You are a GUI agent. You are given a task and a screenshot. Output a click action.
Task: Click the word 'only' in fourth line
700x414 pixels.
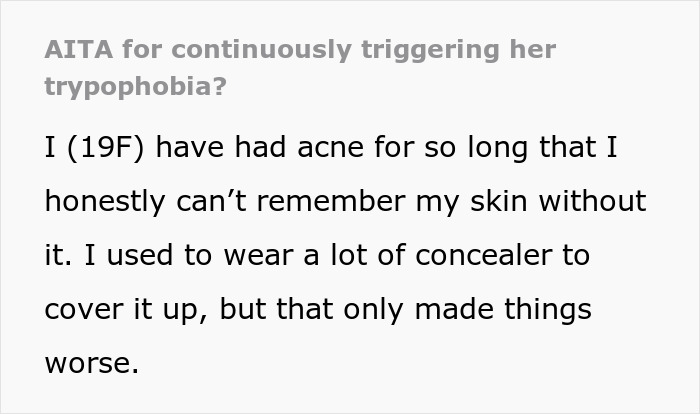tap(374, 310)
